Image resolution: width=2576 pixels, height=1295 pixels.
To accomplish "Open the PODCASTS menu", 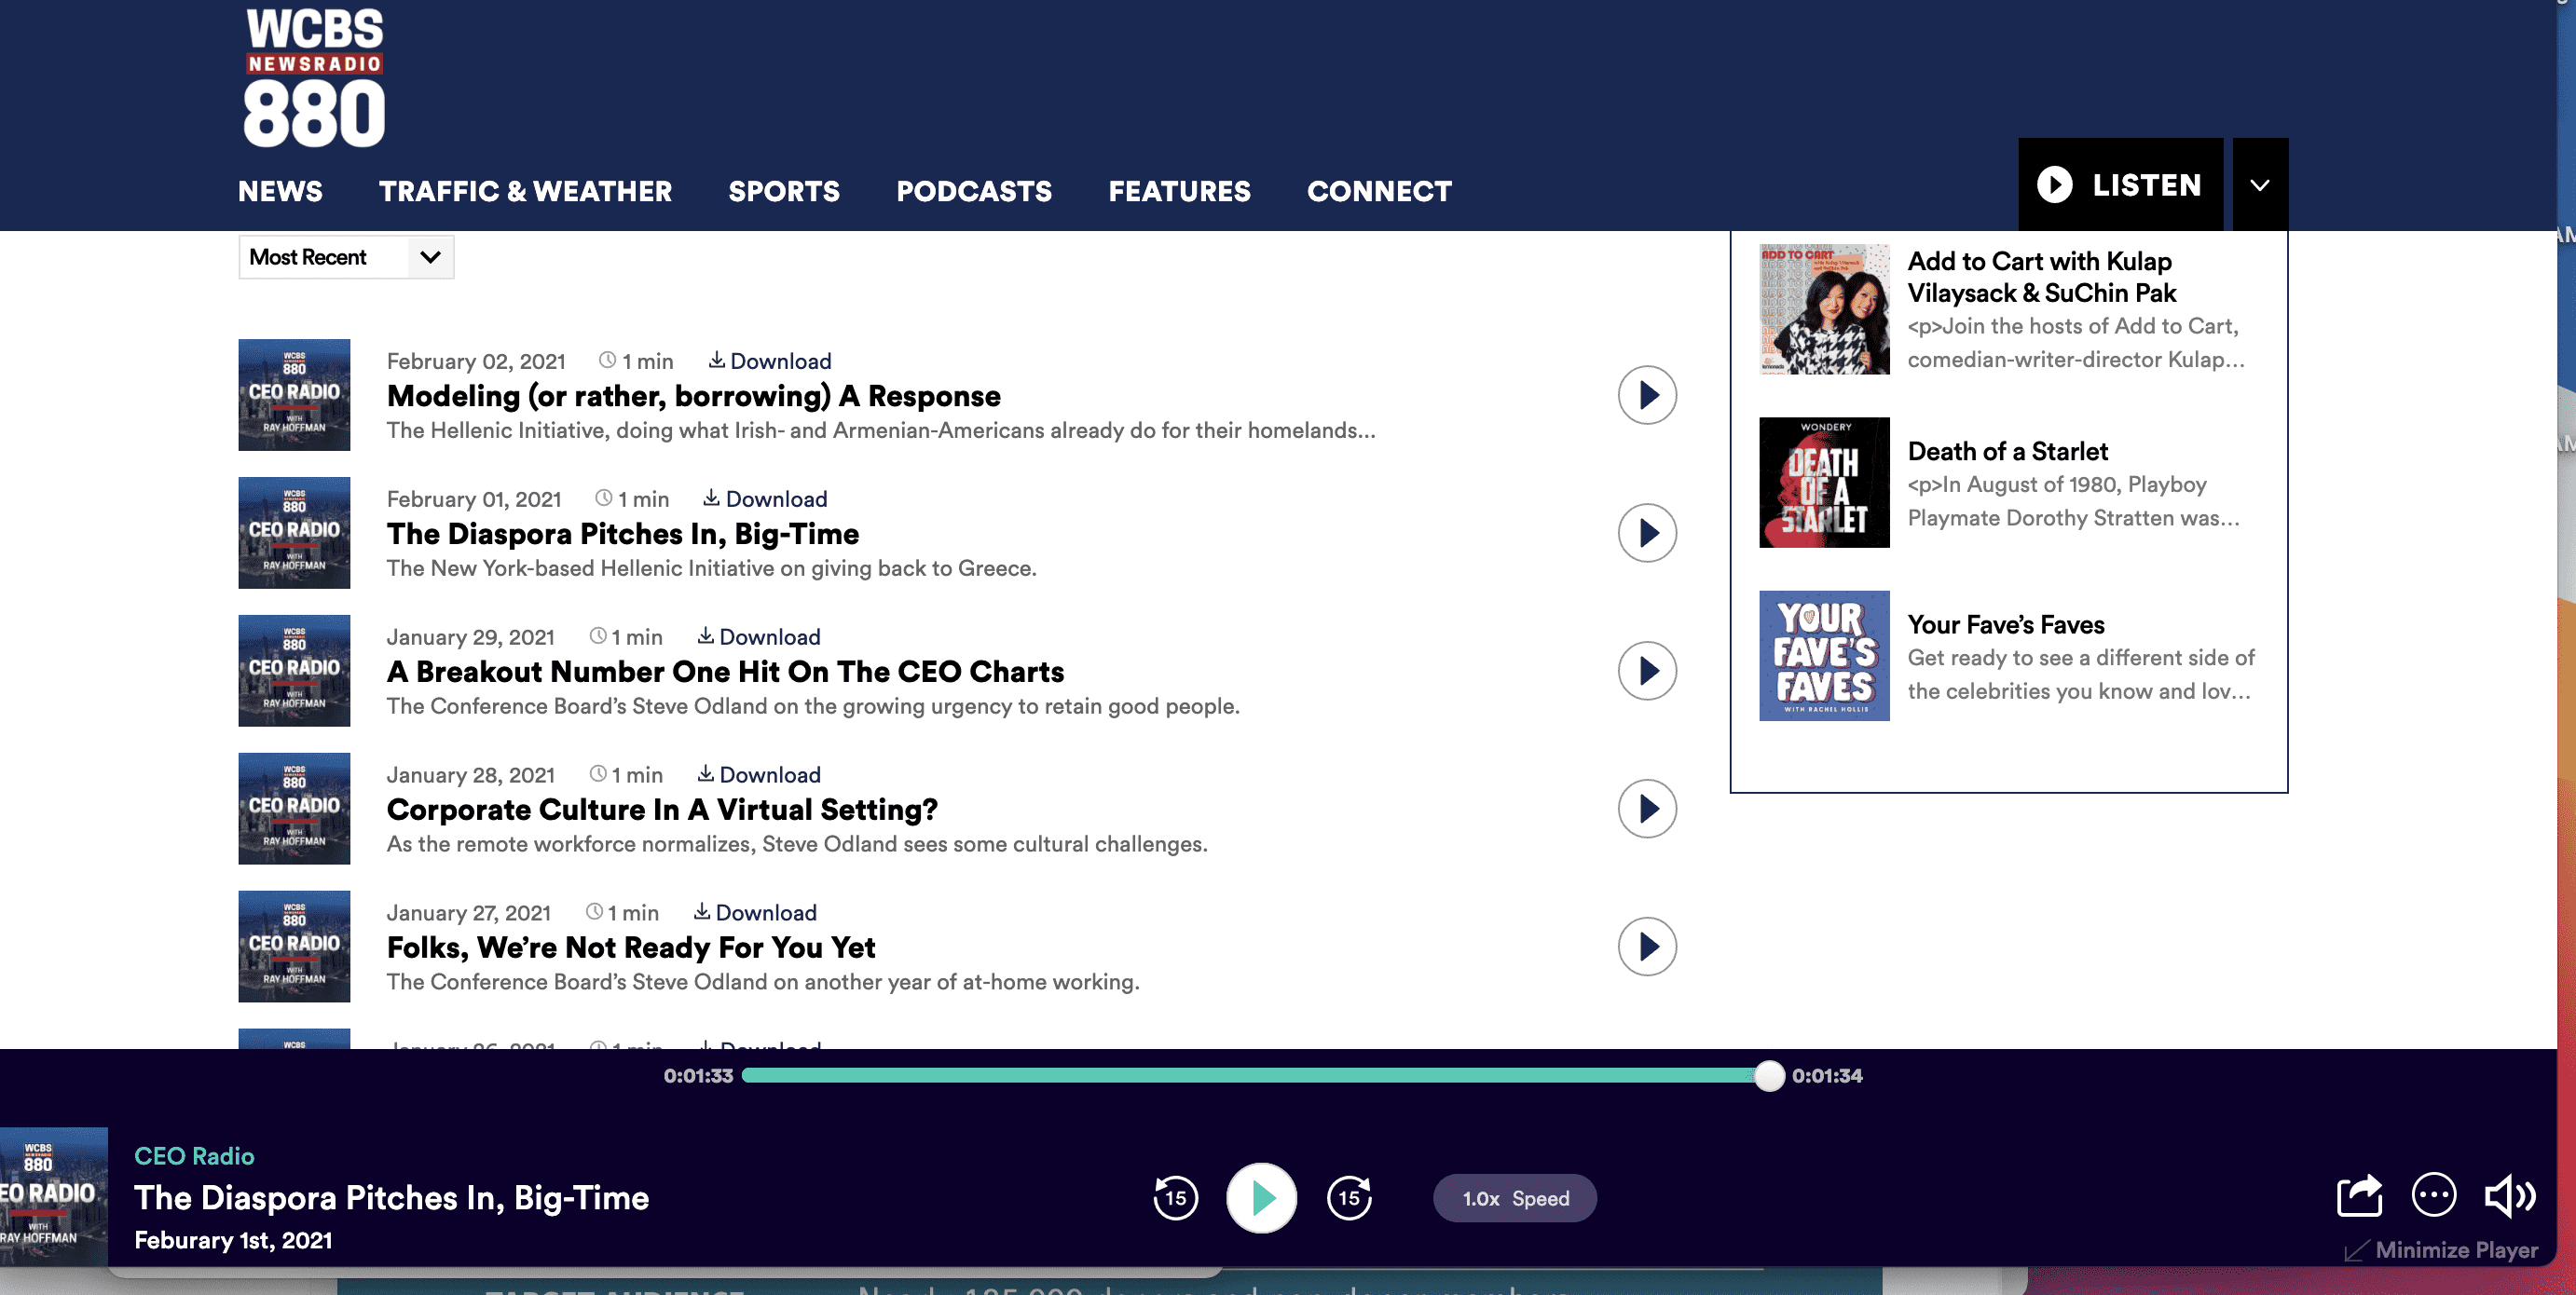I will tap(974, 191).
